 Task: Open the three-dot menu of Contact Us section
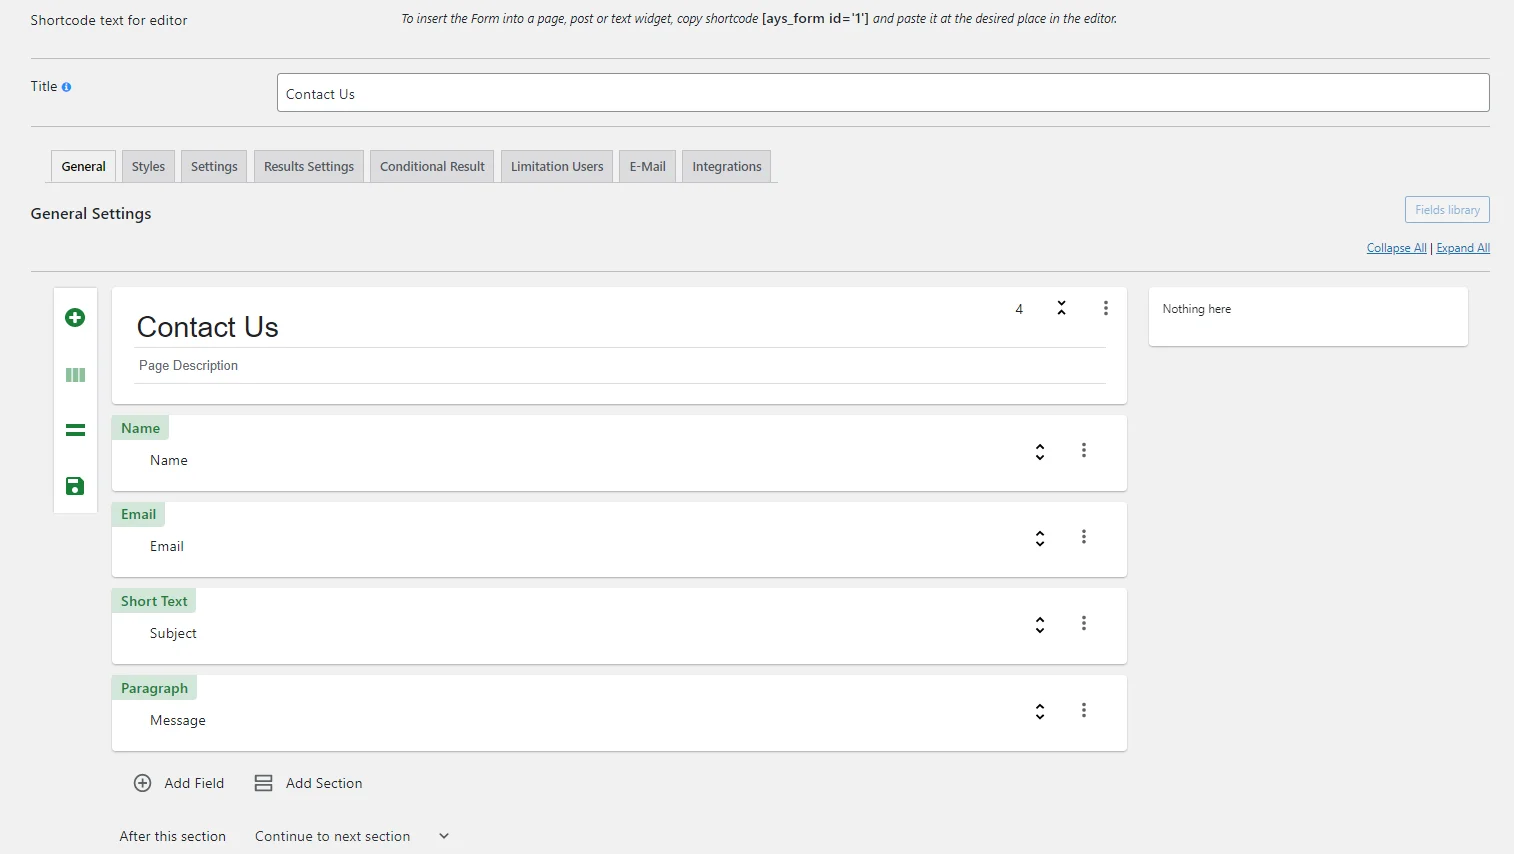point(1105,308)
